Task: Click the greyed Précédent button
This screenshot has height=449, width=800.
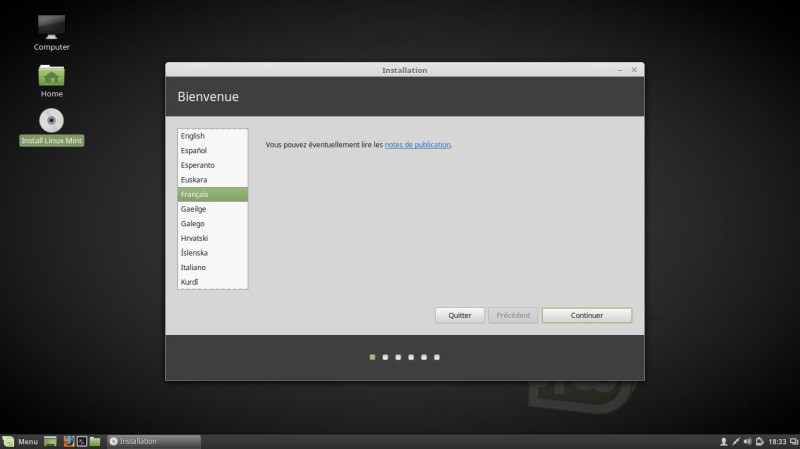Action: [x=513, y=315]
